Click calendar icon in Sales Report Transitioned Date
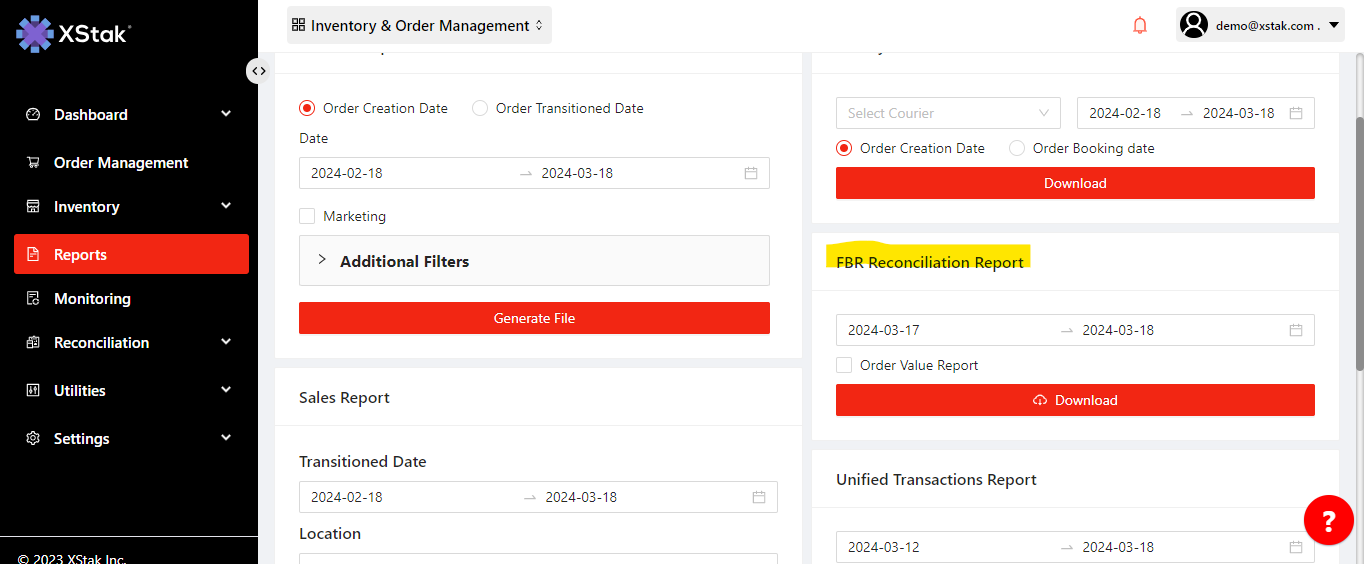1364x564 pixels. point(759,497)
